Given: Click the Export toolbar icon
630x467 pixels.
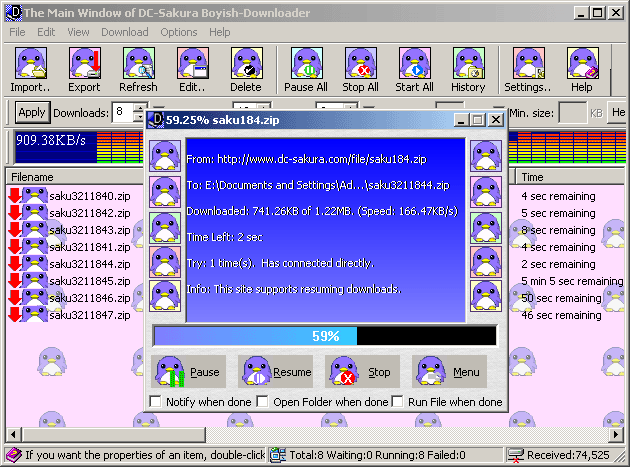Looking at the screenshot, I should (x=84, y=63).
